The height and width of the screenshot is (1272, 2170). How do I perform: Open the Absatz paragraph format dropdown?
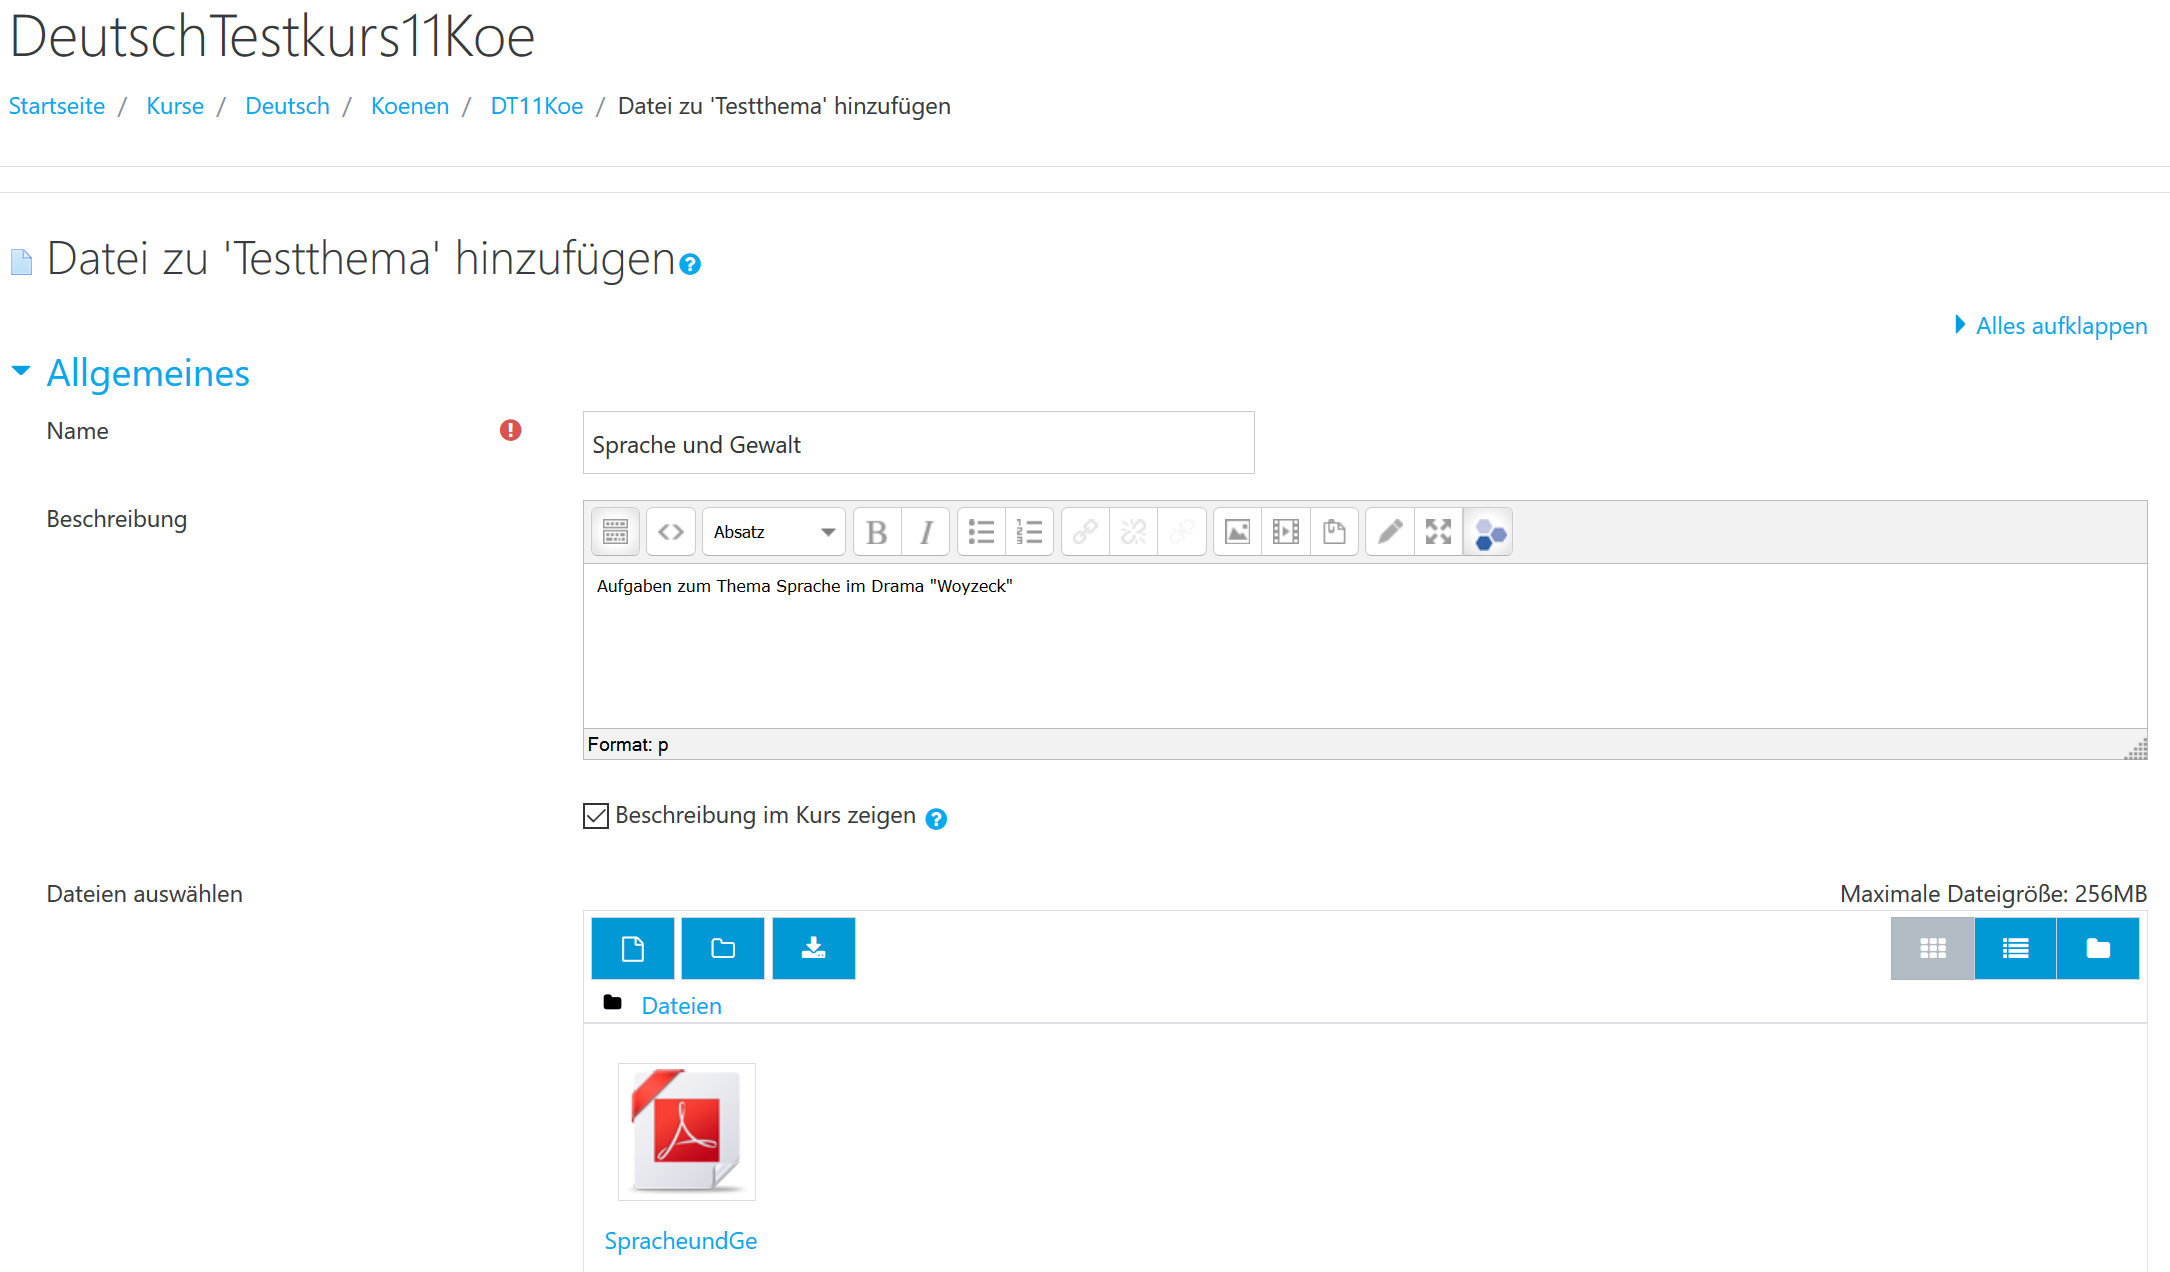(x=773, y=532)
